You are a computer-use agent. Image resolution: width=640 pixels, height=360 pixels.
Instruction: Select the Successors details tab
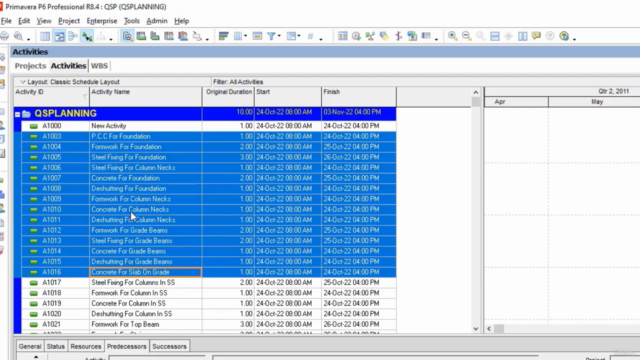(x=169, y=346)
